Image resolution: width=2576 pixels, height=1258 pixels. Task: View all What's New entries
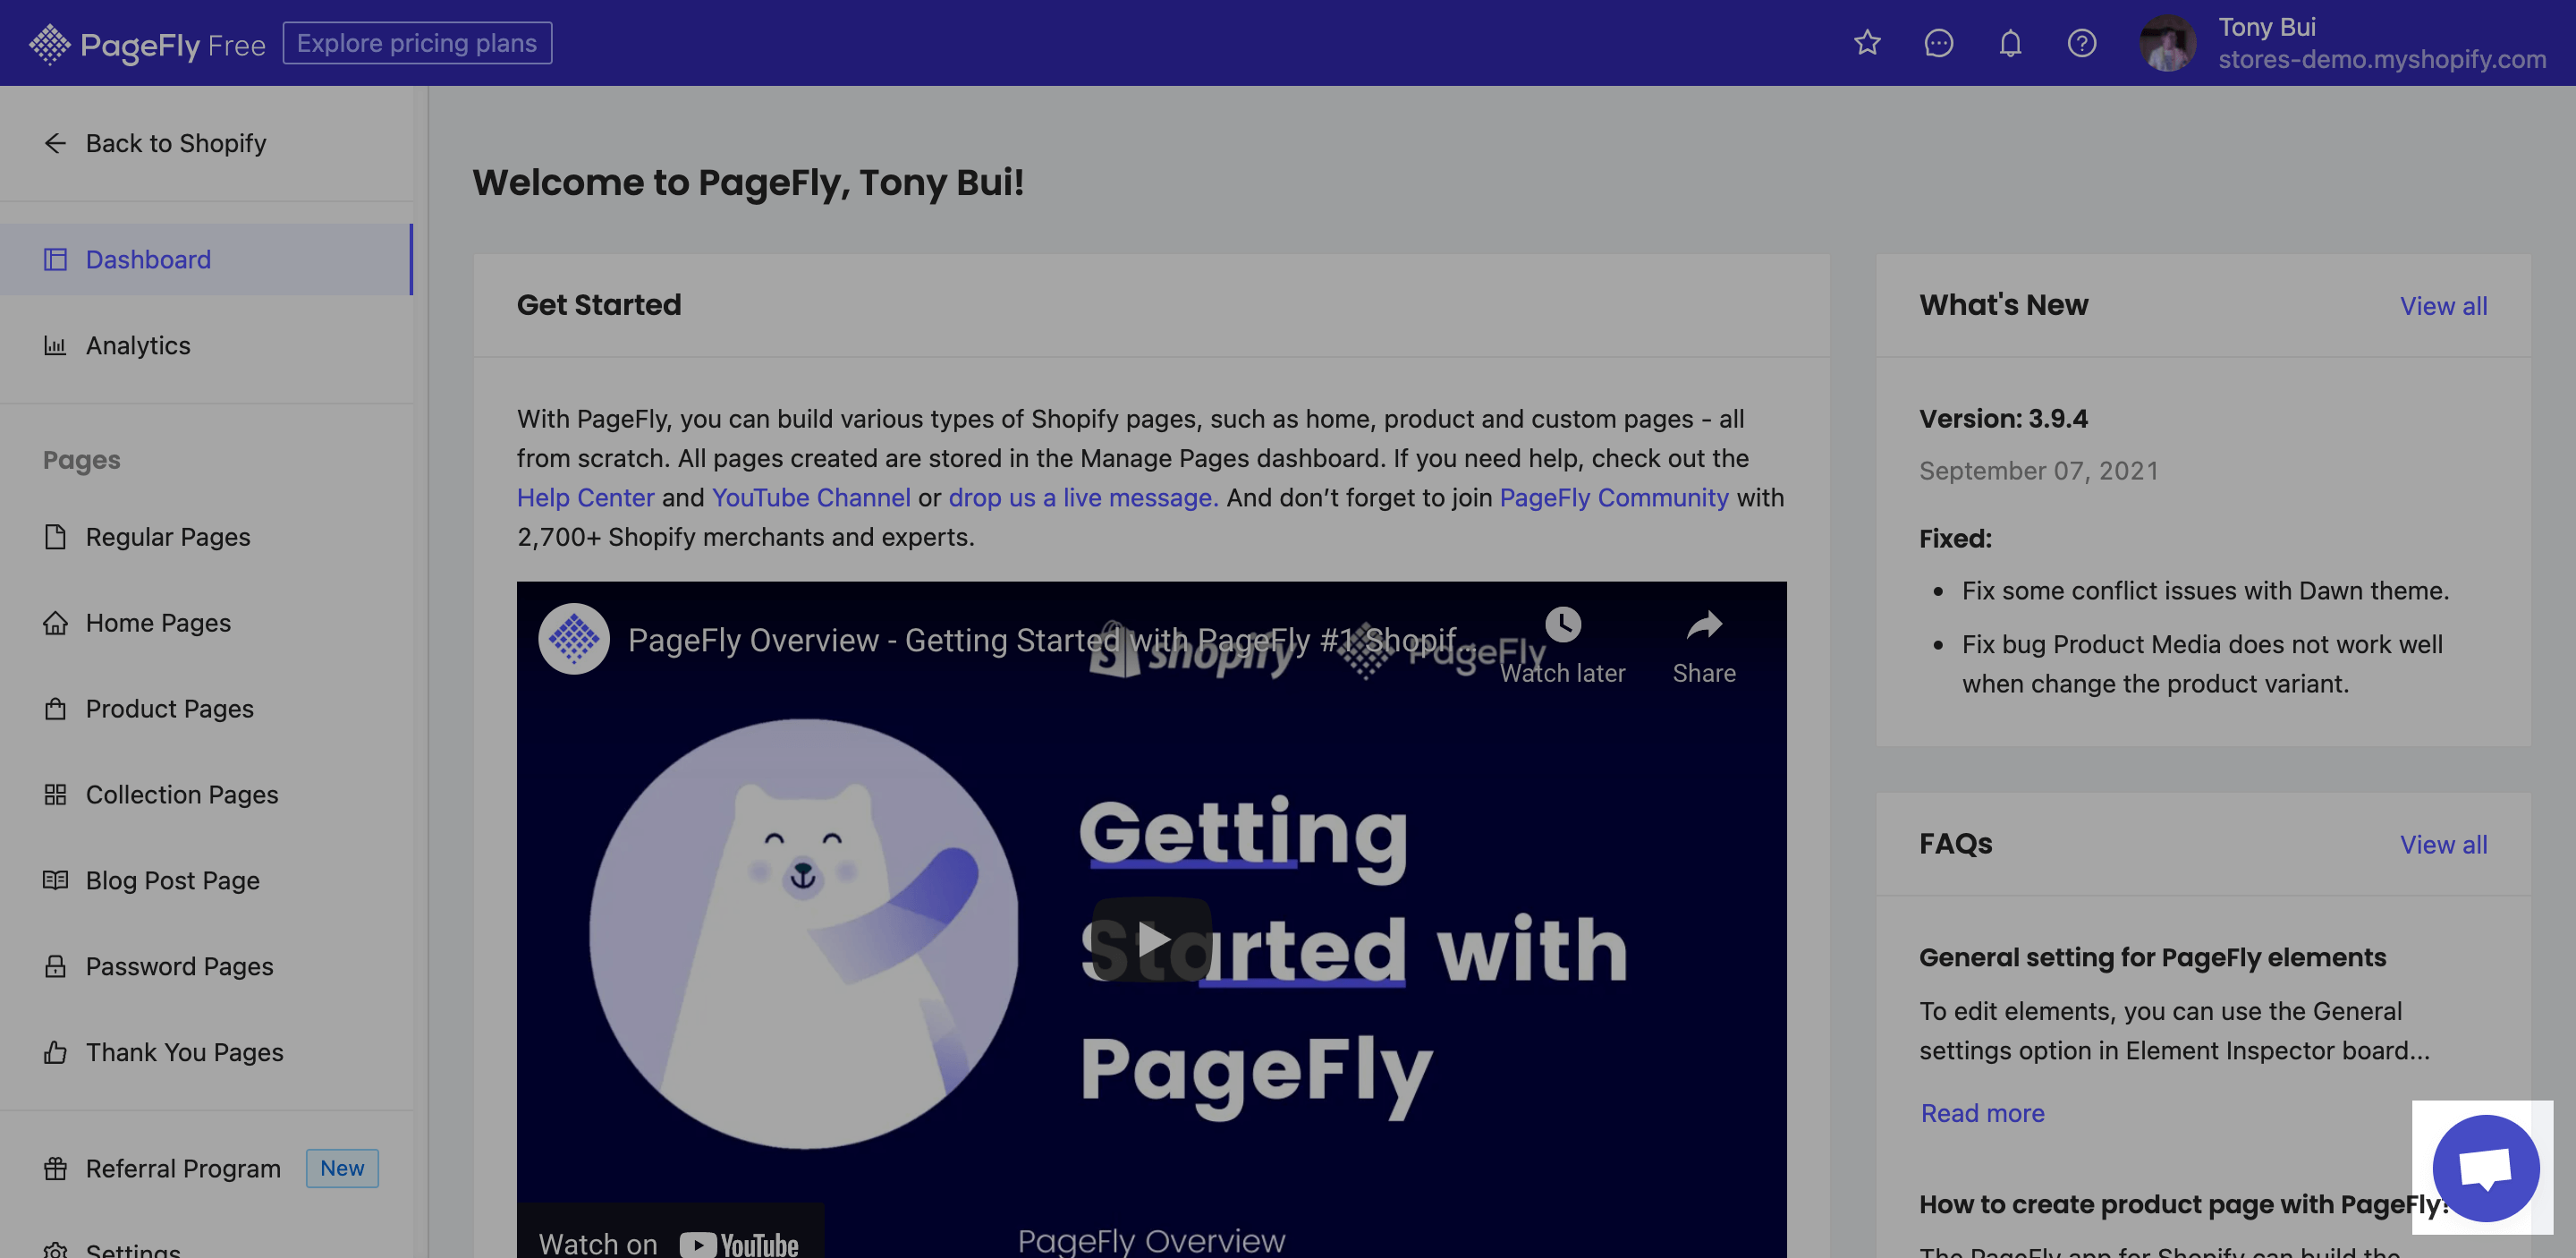(2443, 306)
